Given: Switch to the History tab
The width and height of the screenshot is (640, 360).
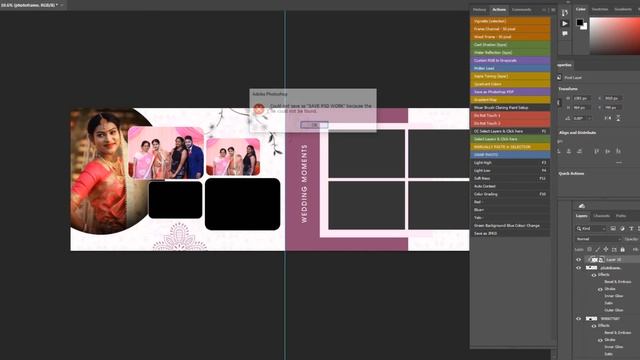Looking at the screenshot, I should [480, 10].
